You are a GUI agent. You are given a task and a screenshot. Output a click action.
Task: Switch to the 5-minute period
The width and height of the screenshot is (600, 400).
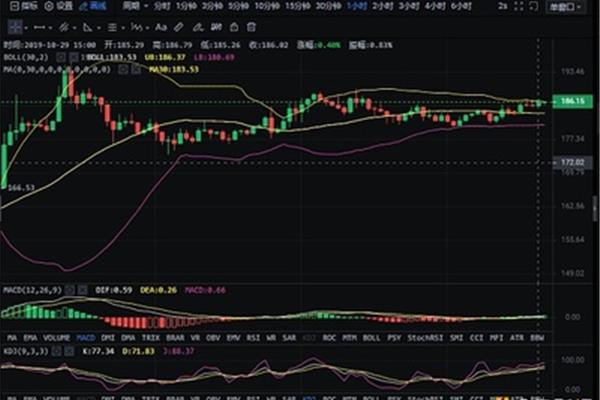tap(238, 6)
